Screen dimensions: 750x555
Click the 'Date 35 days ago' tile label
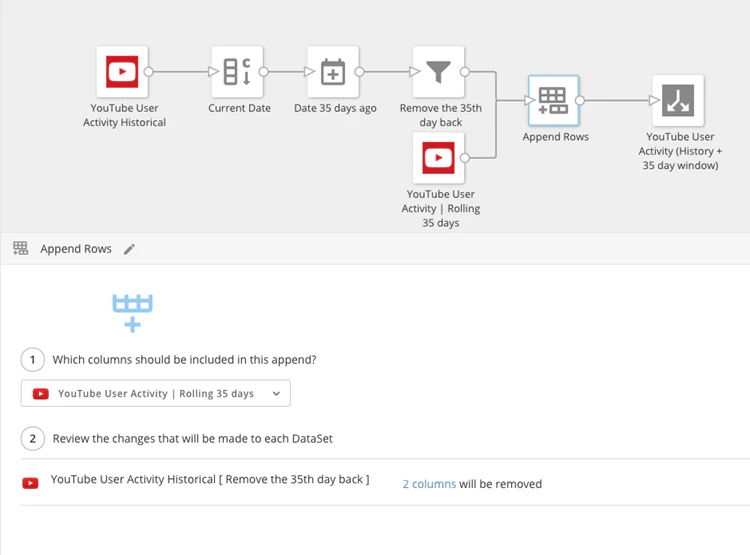pos(335,108)
